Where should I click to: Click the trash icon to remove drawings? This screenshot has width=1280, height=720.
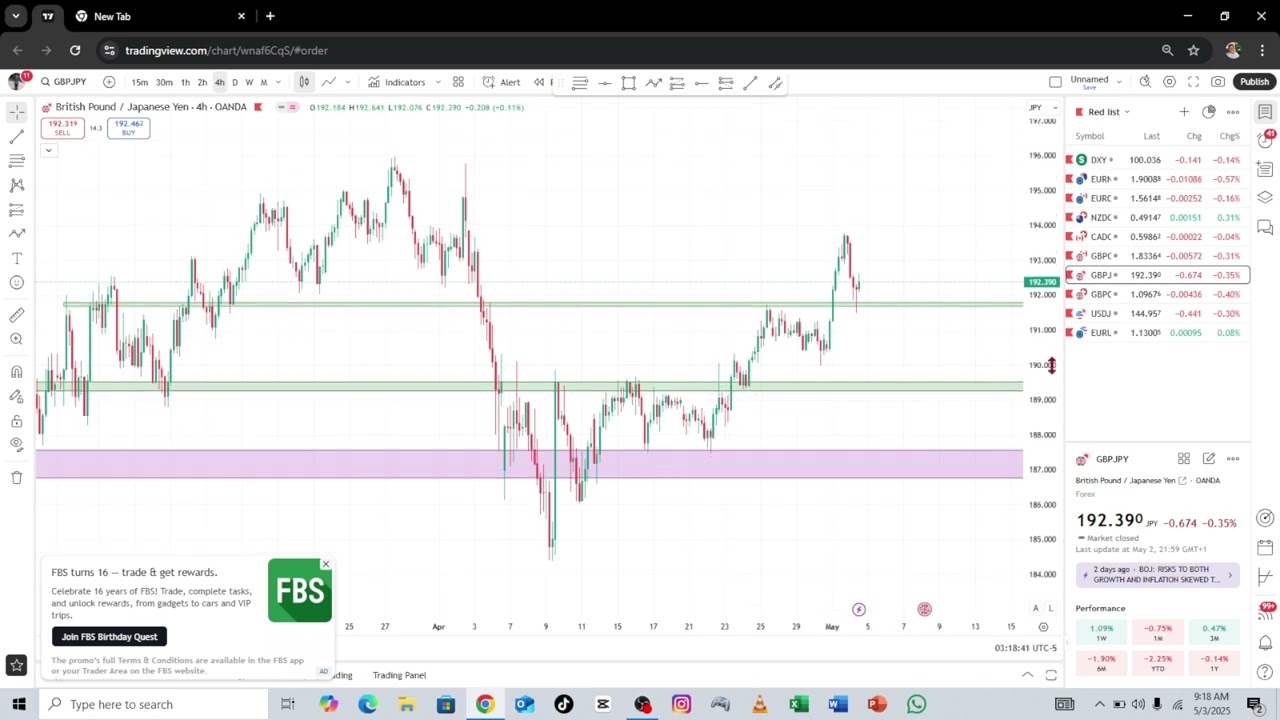(x=17, y=478)
